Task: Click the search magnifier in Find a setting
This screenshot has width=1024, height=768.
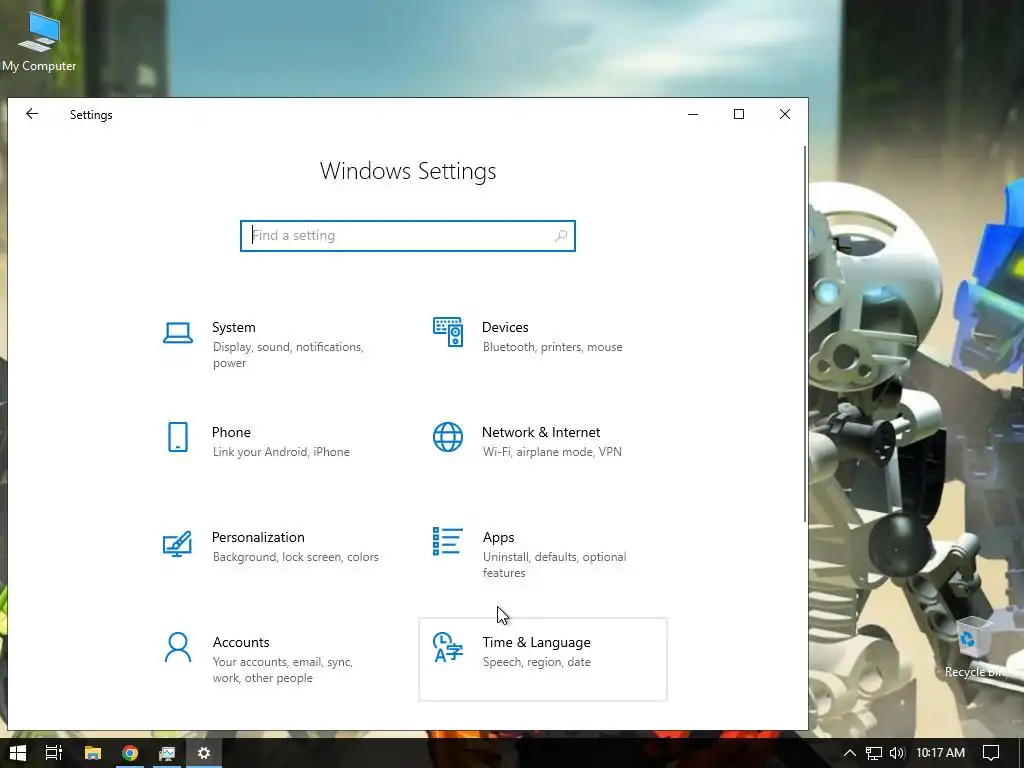Action: [x=561, y=236]
